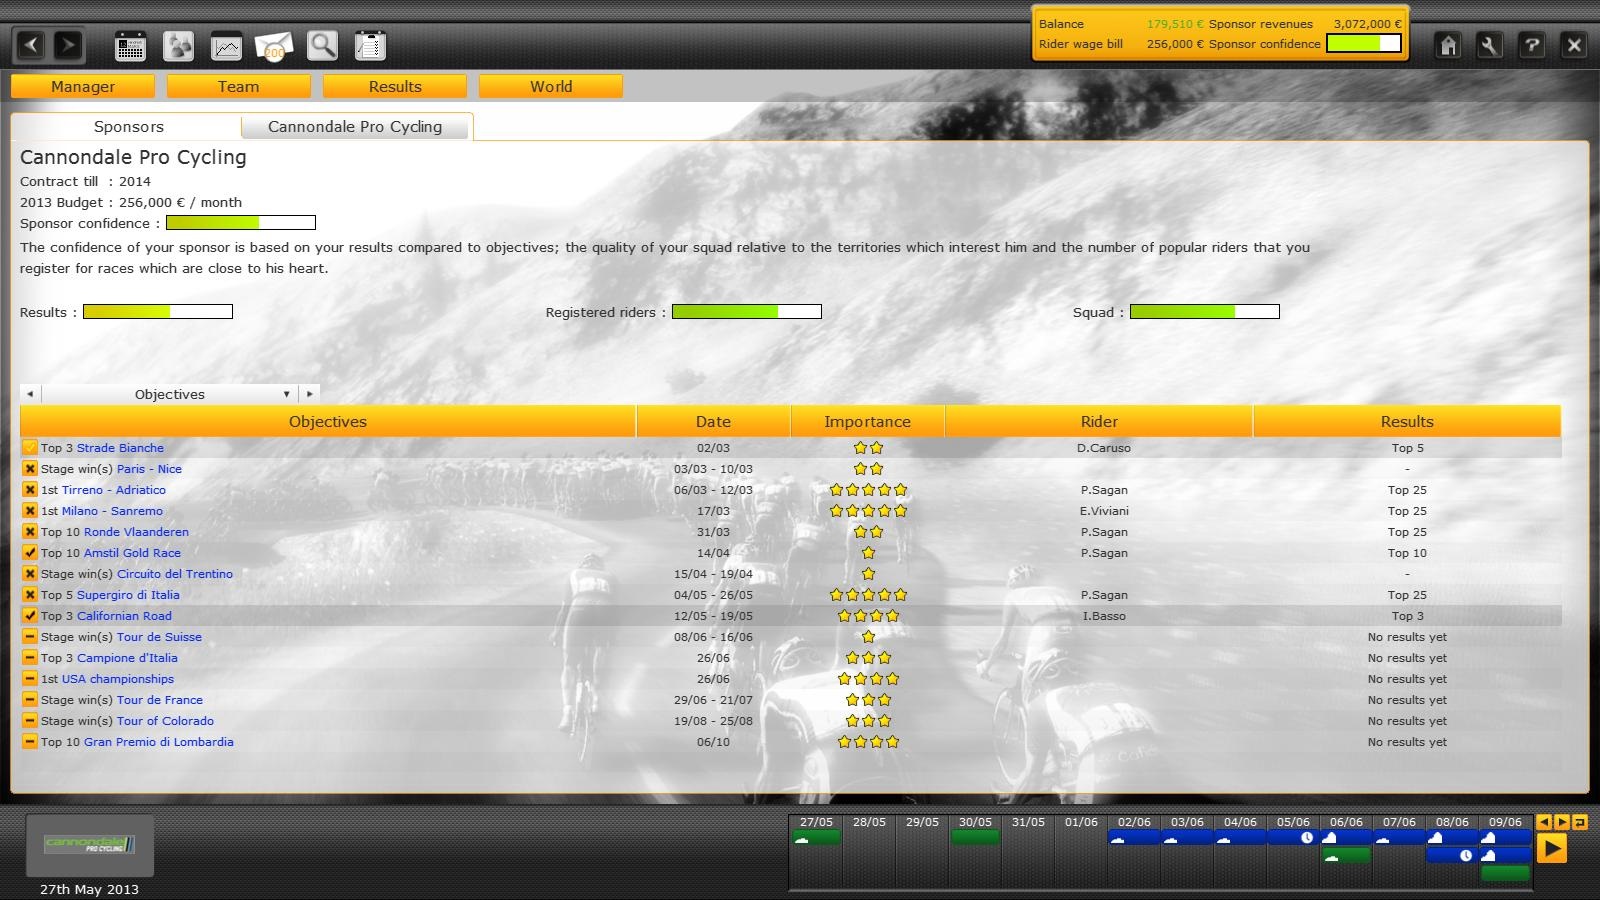Open the Objectives dropdown selector

click(x=170, y=394)
